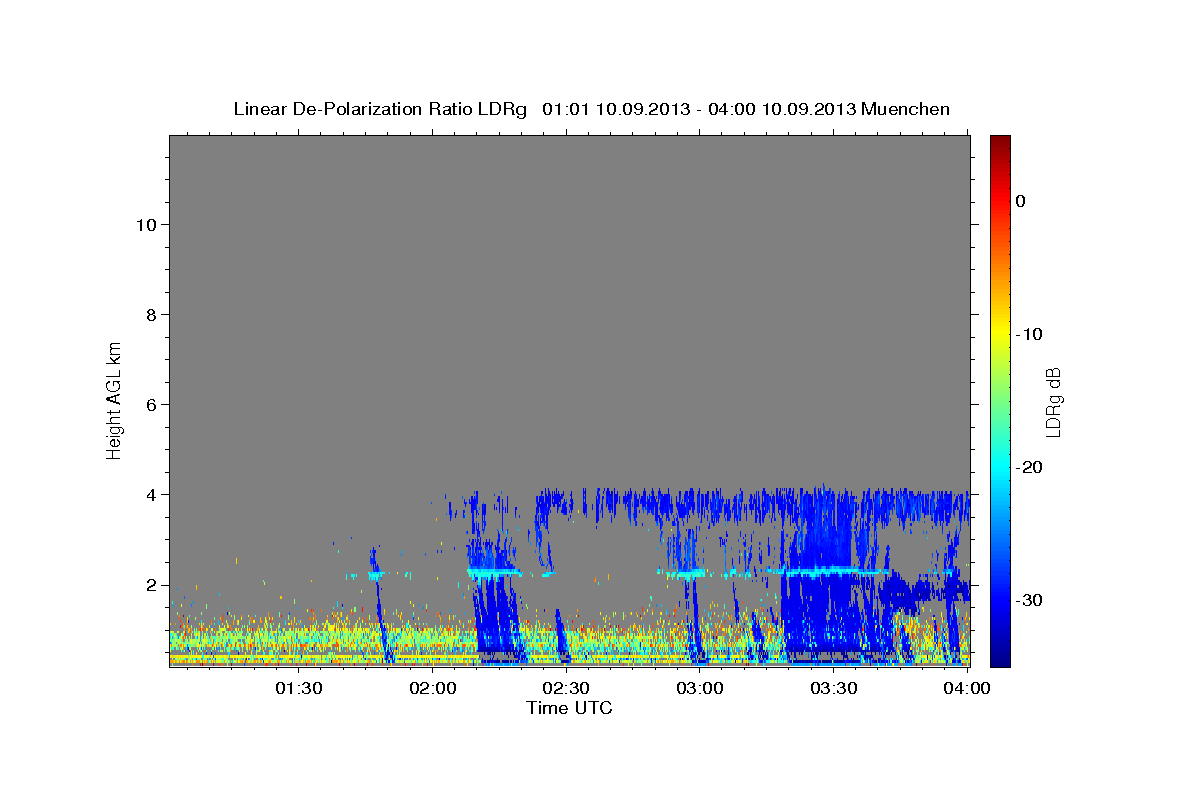Viewport: 1200px width, 800px height.
Task: Click the height tick label 6
Action: pyautogui.click(x=150, y=404)
